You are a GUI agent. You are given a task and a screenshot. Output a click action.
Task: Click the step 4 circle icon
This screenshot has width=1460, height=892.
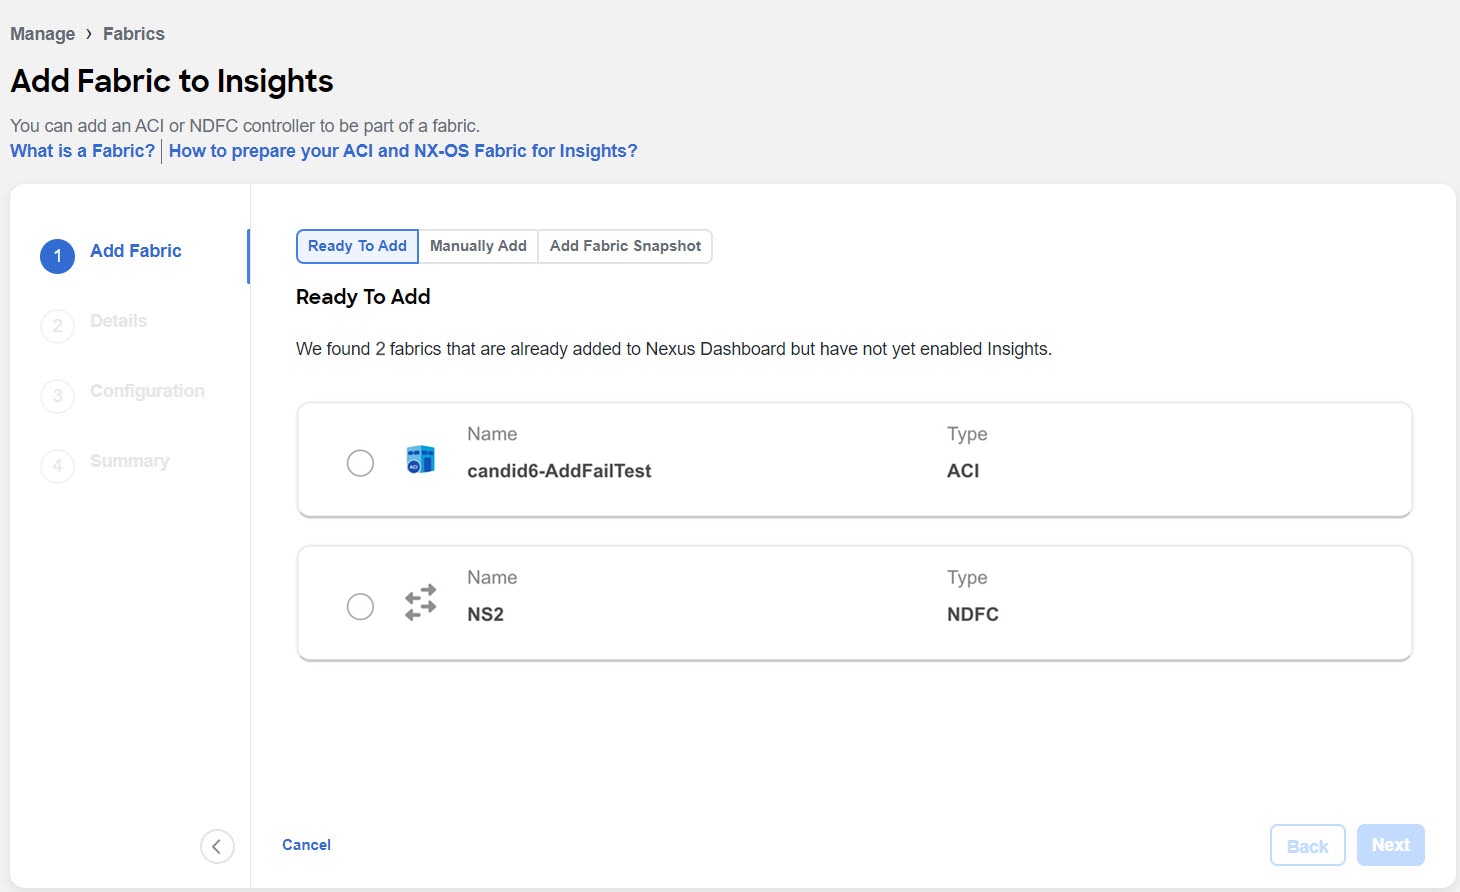[x=57, y=466]
